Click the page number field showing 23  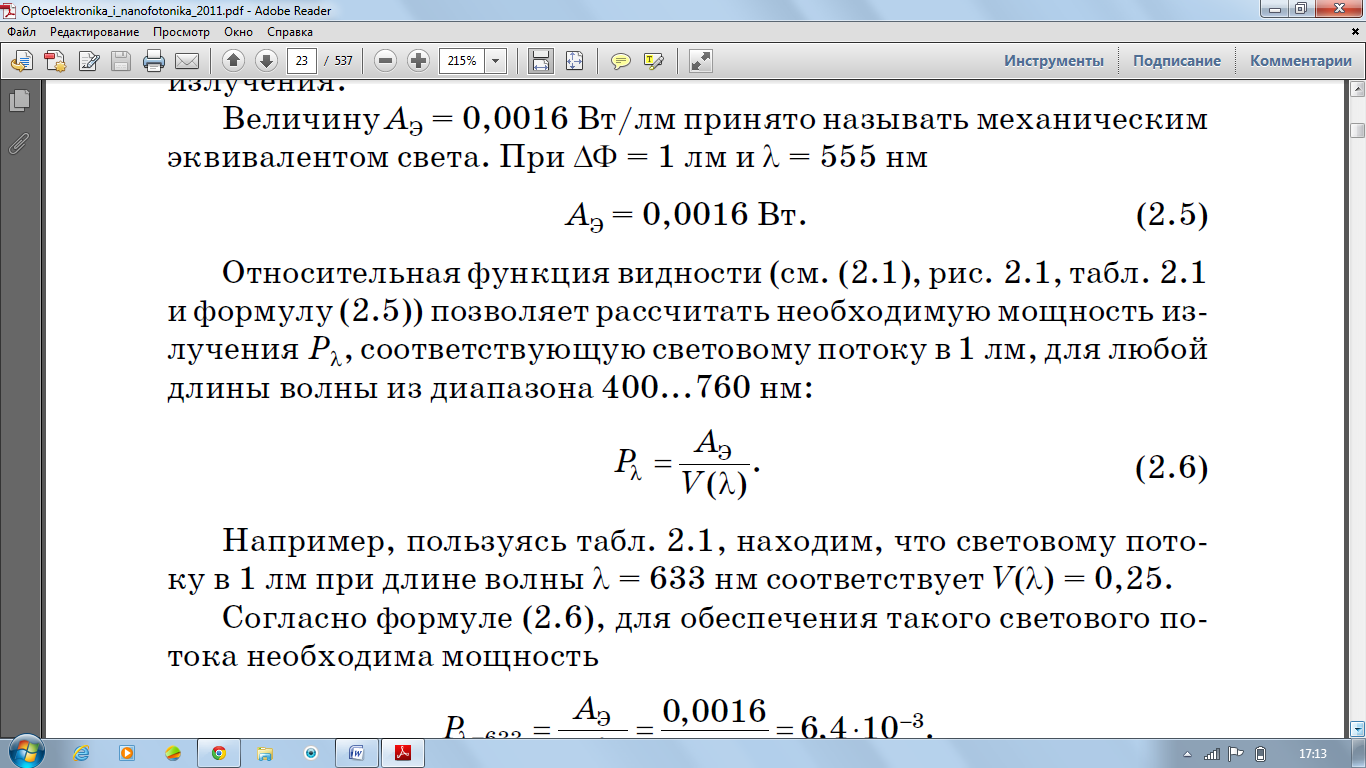click(x=302, y=61)
